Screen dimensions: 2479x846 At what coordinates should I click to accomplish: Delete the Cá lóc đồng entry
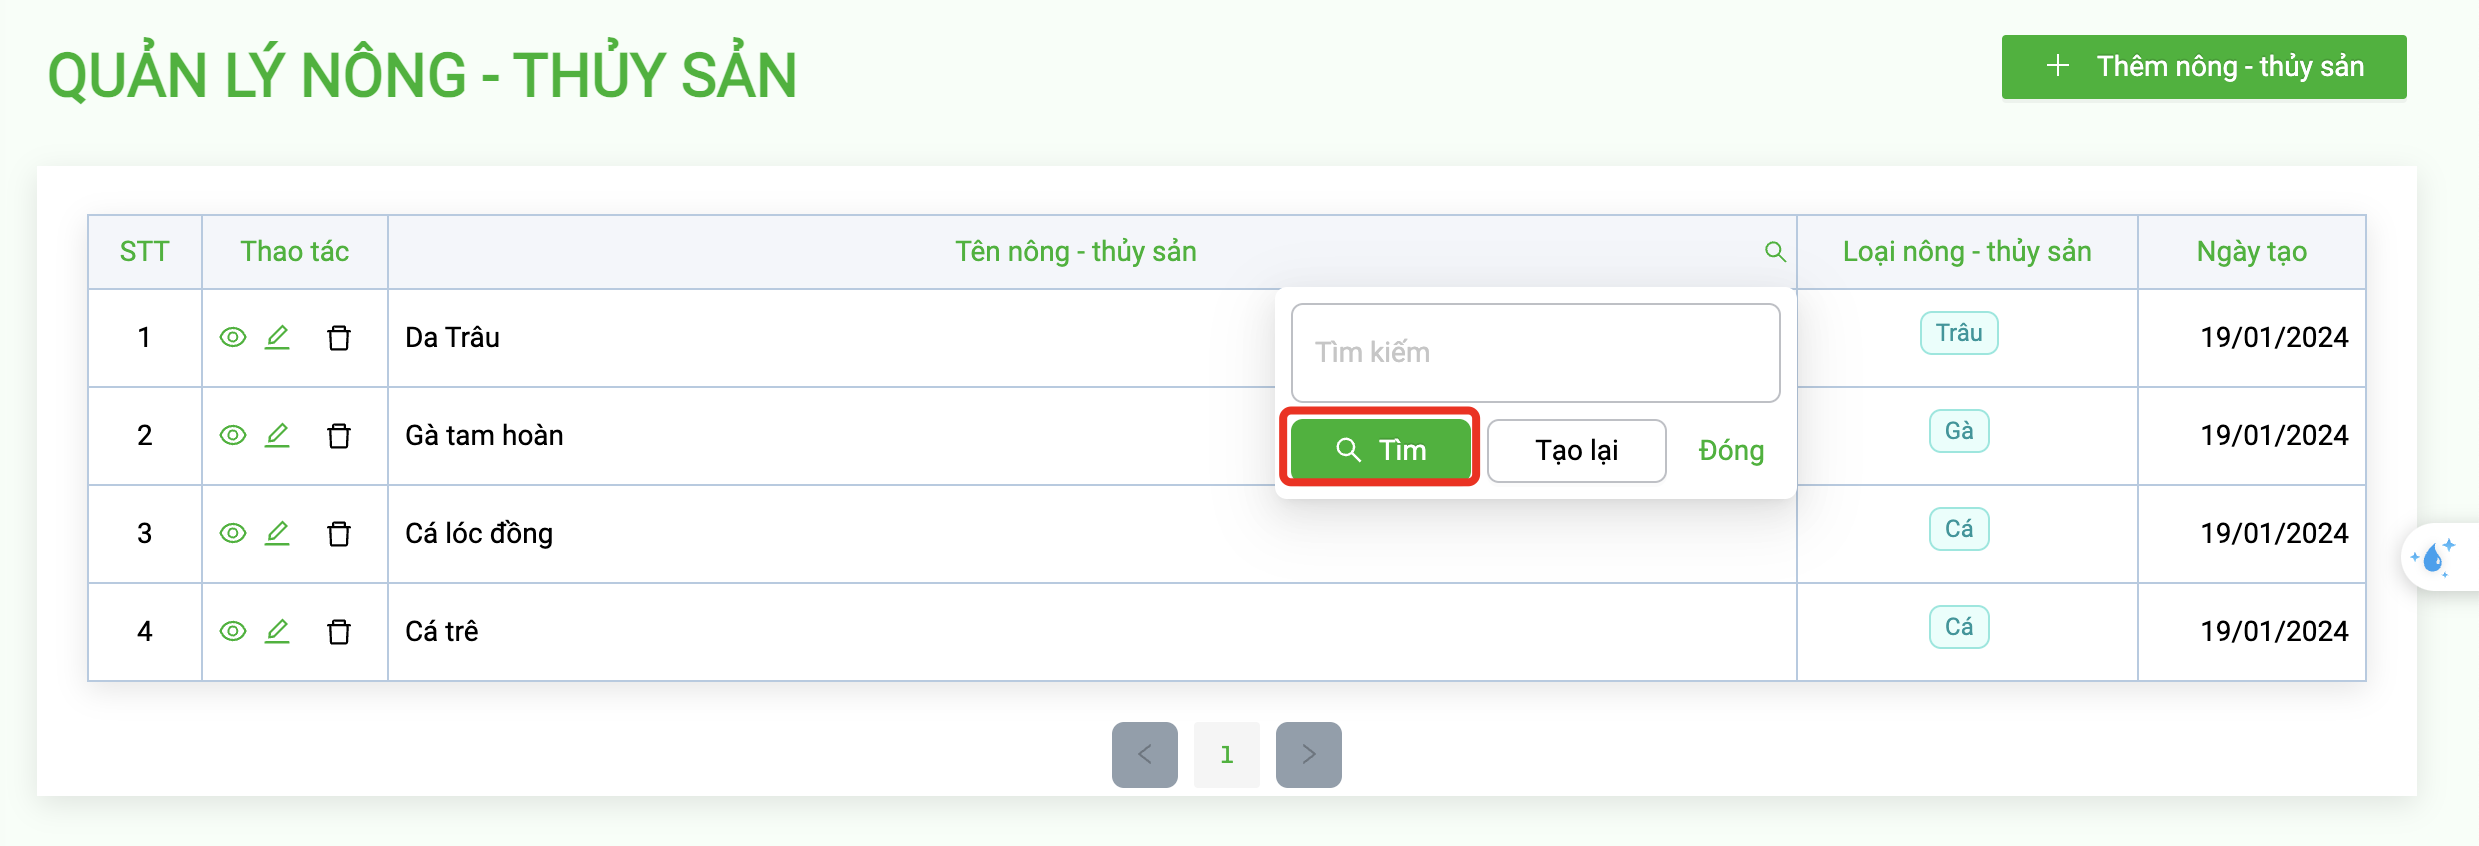coord(339,533)
